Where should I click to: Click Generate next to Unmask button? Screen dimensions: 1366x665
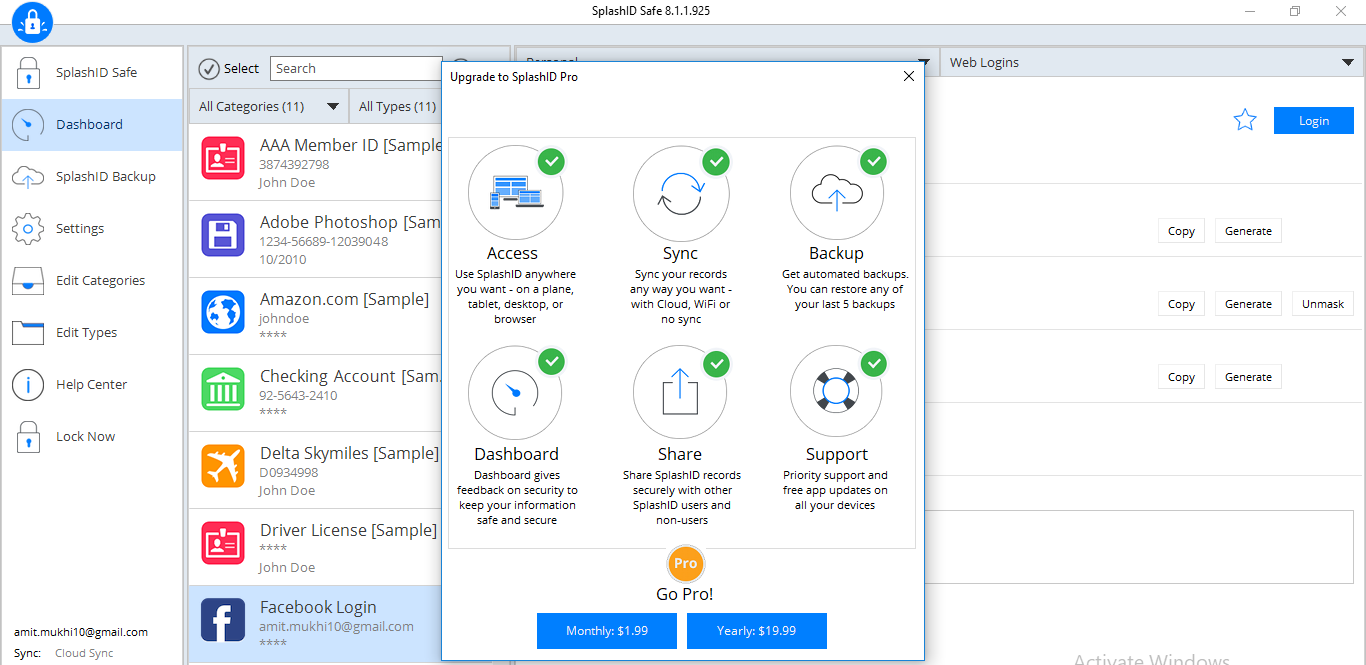[x=1248, y=304]
